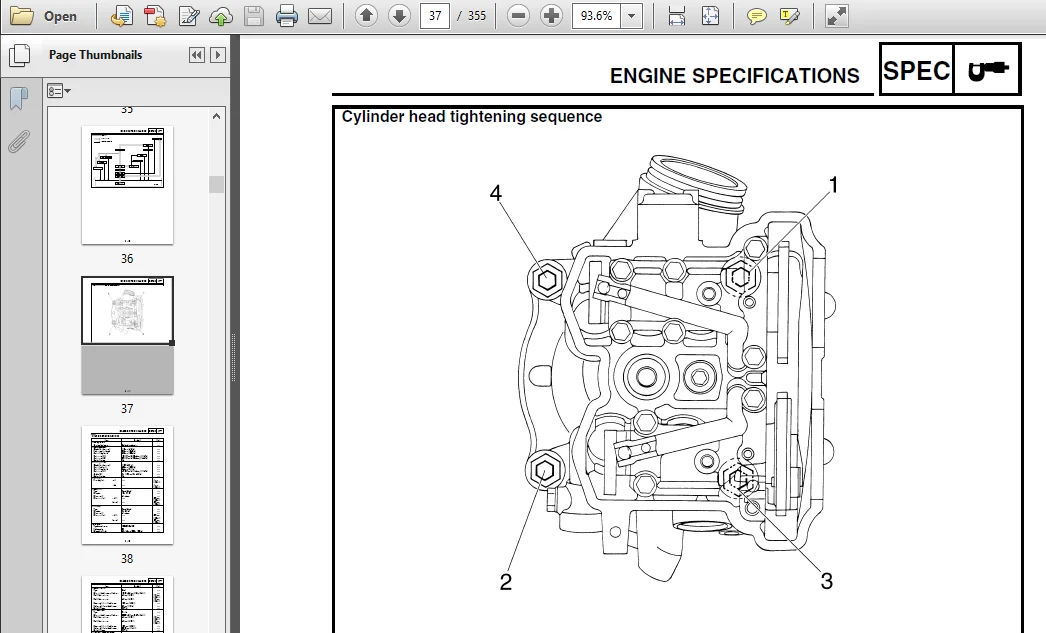The image size is (1046, 633).
Task: Select the highlight text tool
Action: (x=789, y=16)
